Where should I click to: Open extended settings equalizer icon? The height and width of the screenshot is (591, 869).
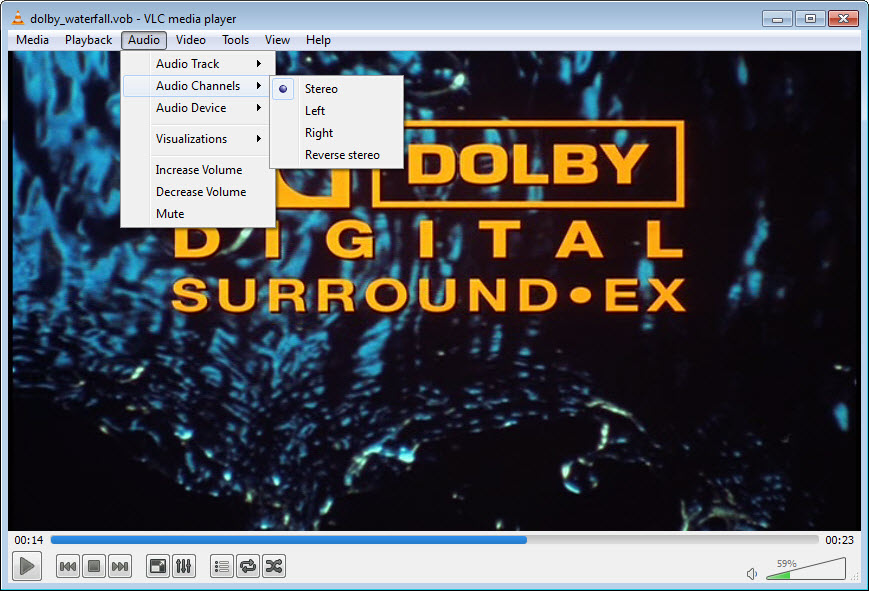[183, 566]
